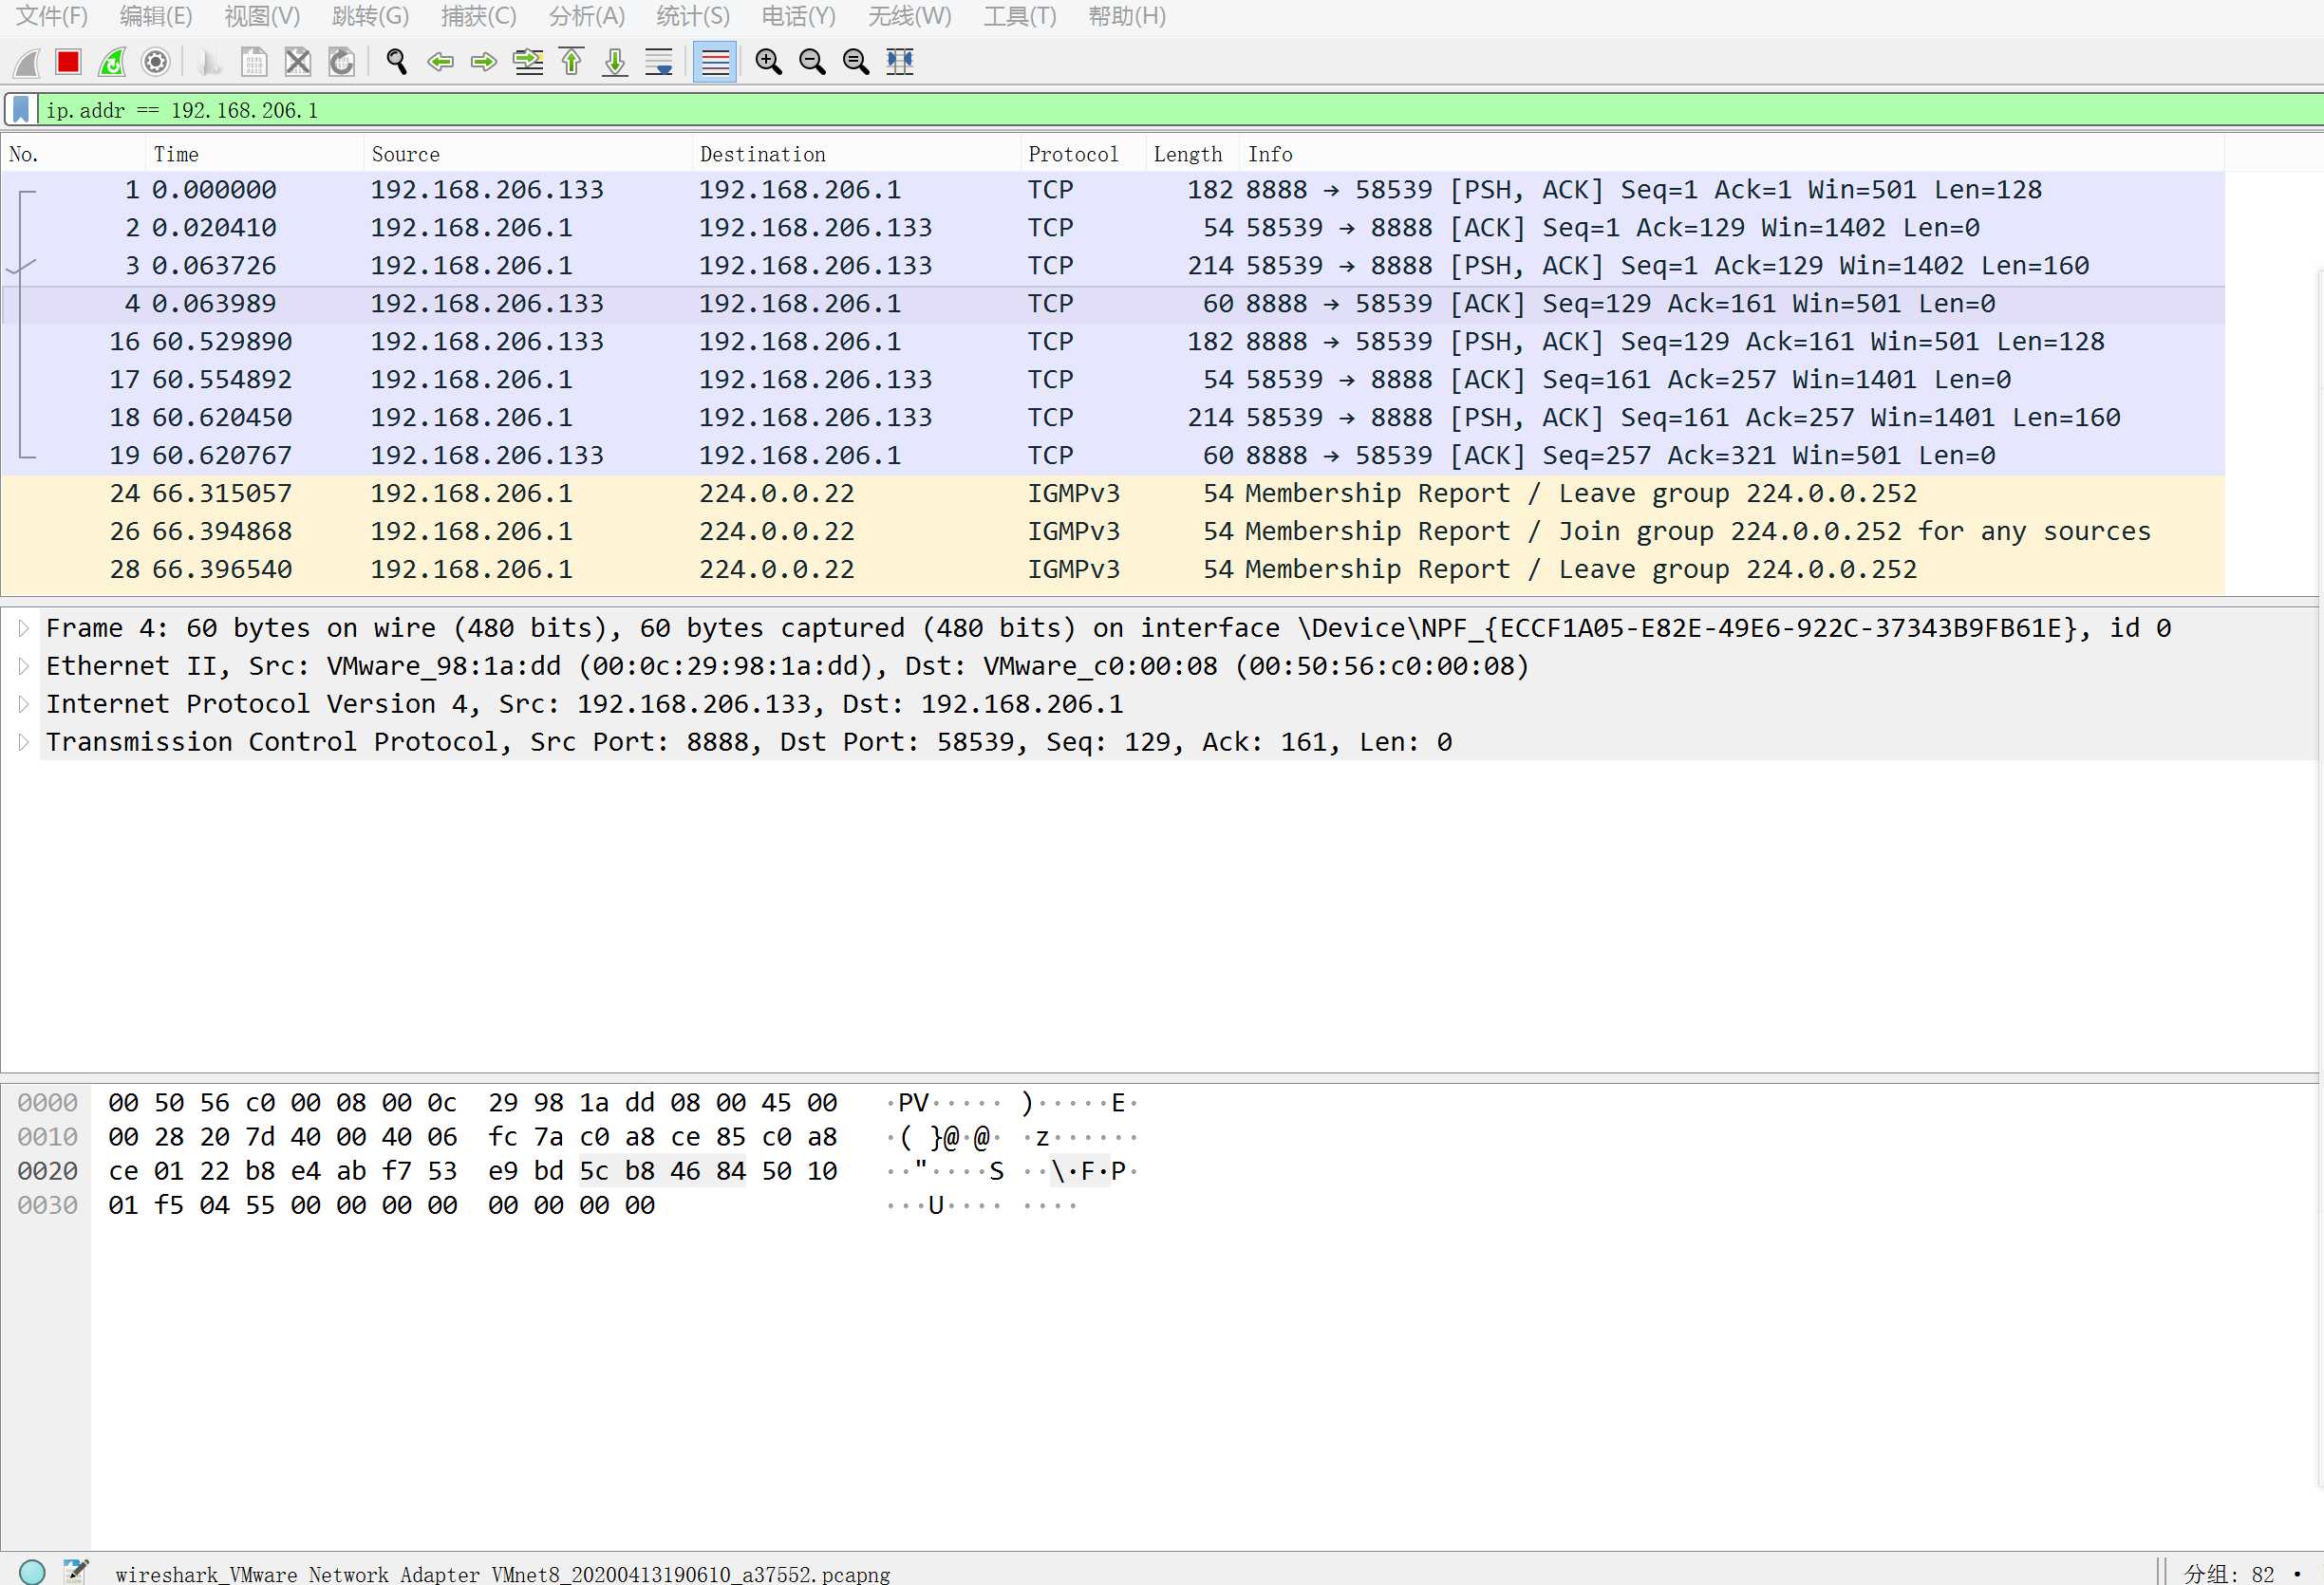The width and height of the screenshot is (2324, 1585).
Task: Open capture options gear icon
Action: pyautogui.click(x=155, y=62)
